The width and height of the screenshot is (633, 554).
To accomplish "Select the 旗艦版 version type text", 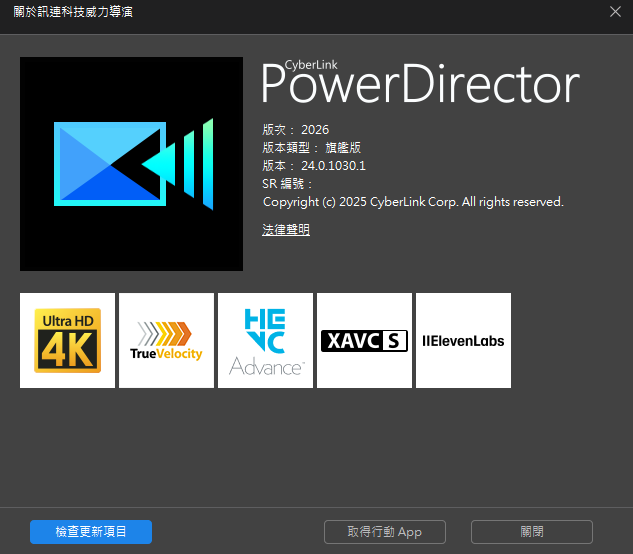I will [343, 148].
